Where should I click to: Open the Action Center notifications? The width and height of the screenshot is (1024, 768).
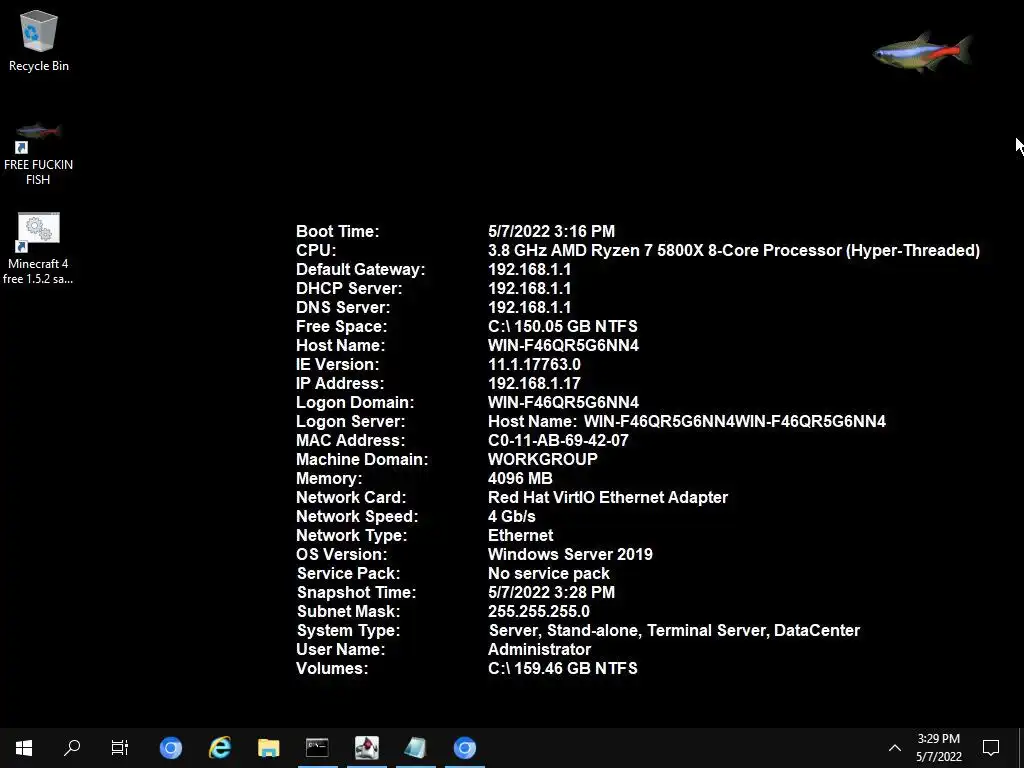pyautogui.click(x=991, y=748)
